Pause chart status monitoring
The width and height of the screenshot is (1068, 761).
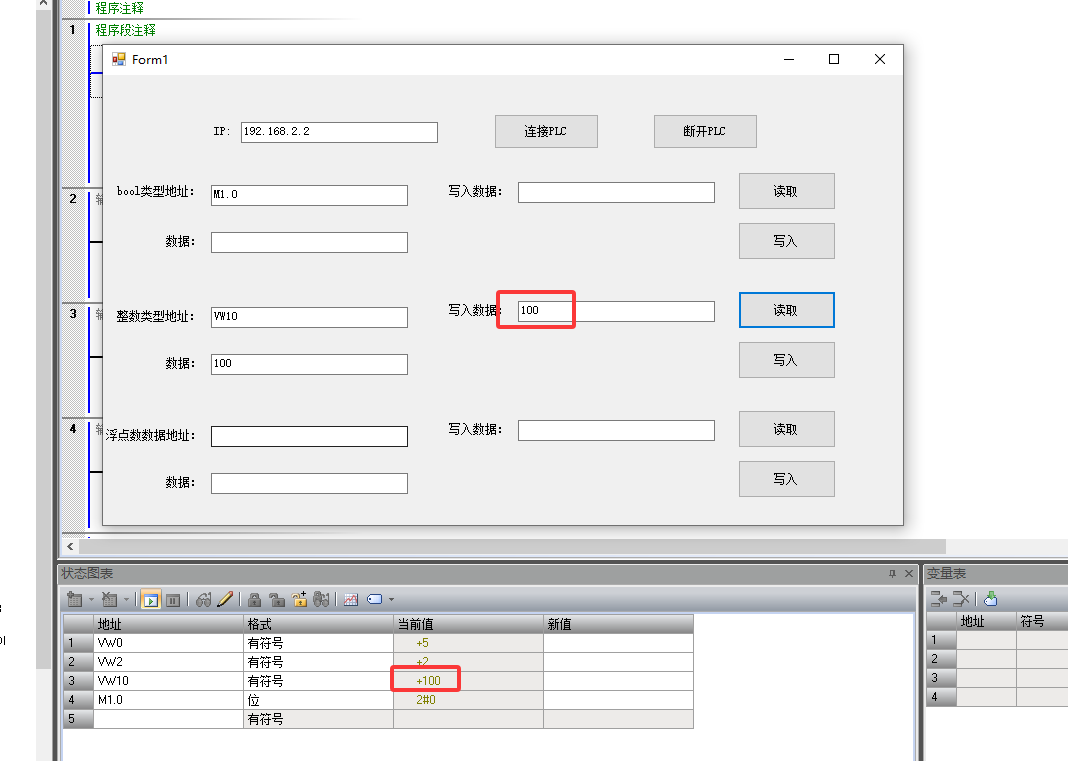coord(173,599)
